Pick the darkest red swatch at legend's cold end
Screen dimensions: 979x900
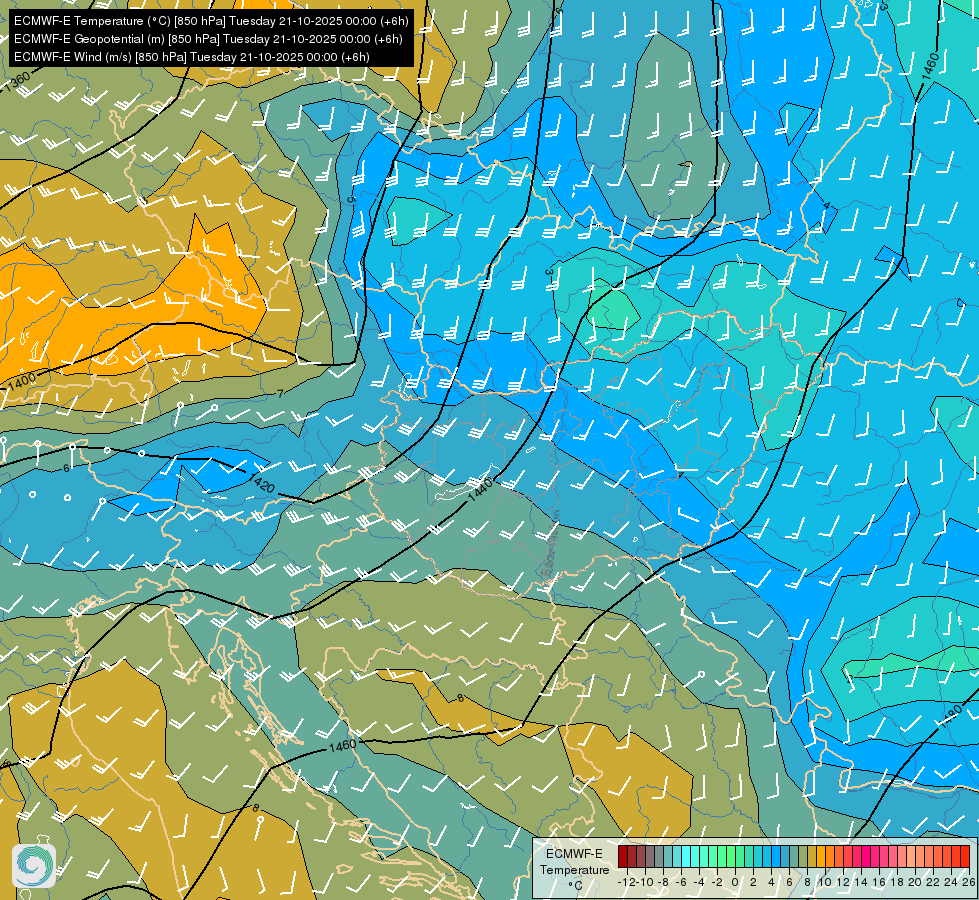(x=622, y=856)
